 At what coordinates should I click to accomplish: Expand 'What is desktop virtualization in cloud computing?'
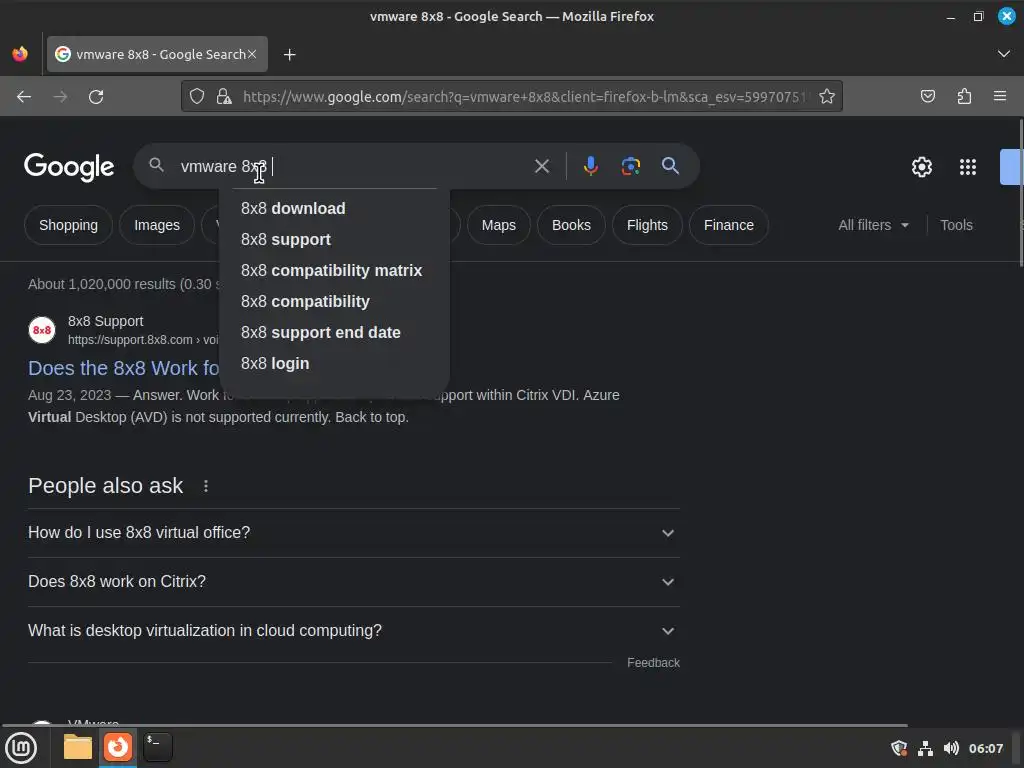click(x=353, y=631)
